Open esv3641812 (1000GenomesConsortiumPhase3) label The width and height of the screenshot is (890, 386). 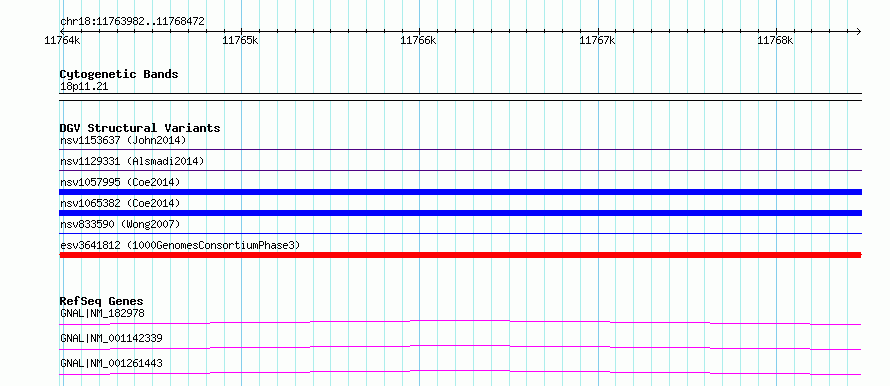tap(180, 245)
